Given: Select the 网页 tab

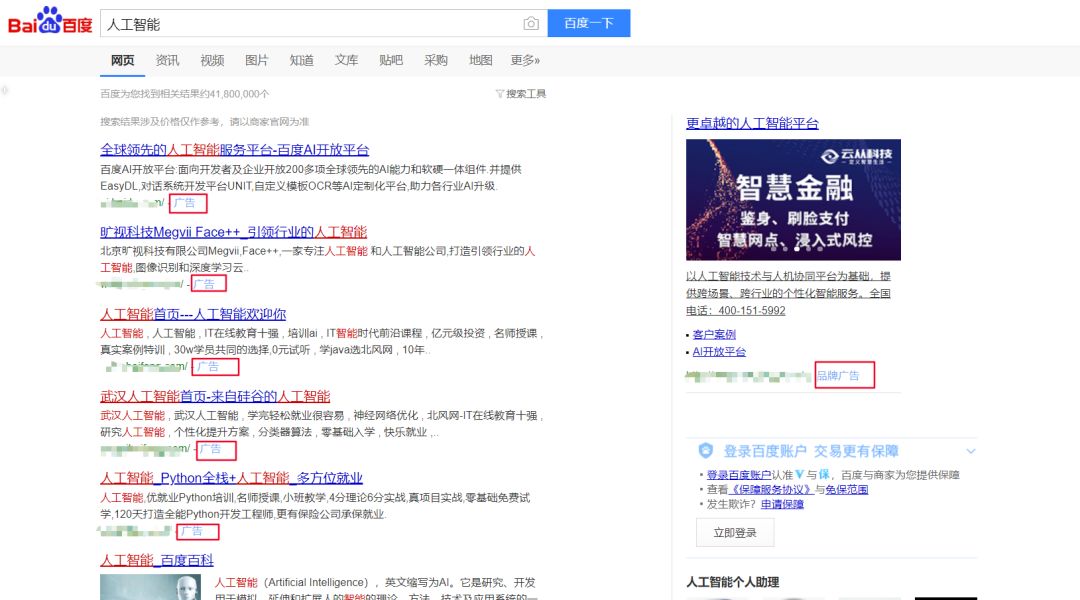Looking at the screenshot, I should click(121, 60).
